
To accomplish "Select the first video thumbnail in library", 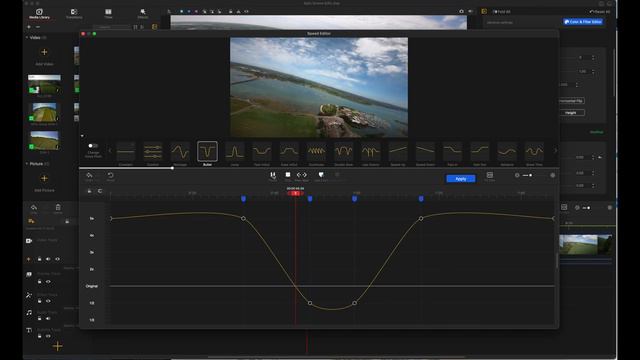I will [44, 84].
